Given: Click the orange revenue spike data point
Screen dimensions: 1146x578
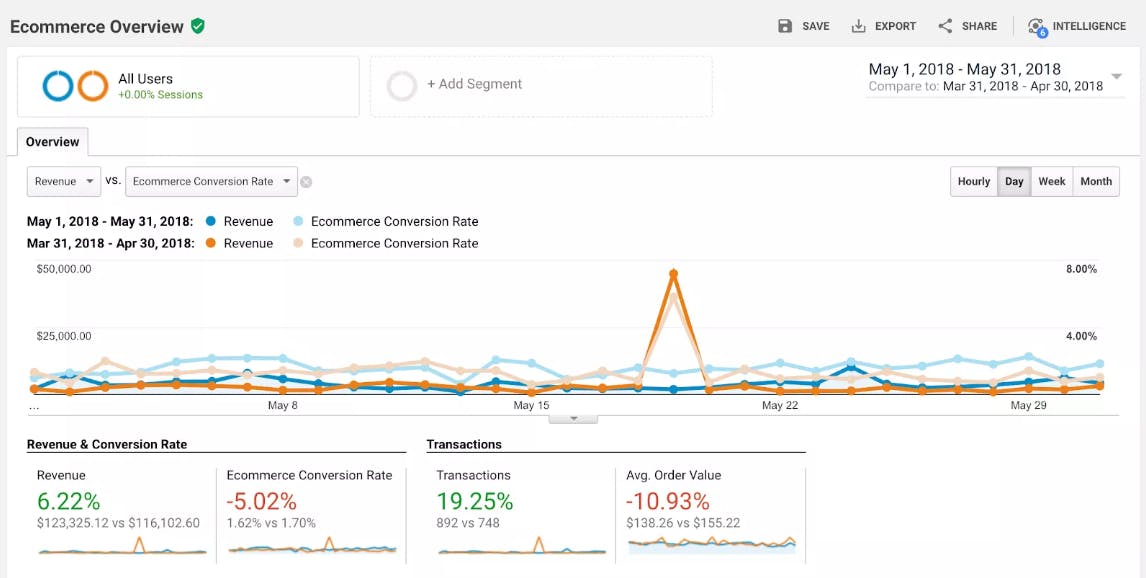Looking at the screenshot, I should [x=673, y=274].
